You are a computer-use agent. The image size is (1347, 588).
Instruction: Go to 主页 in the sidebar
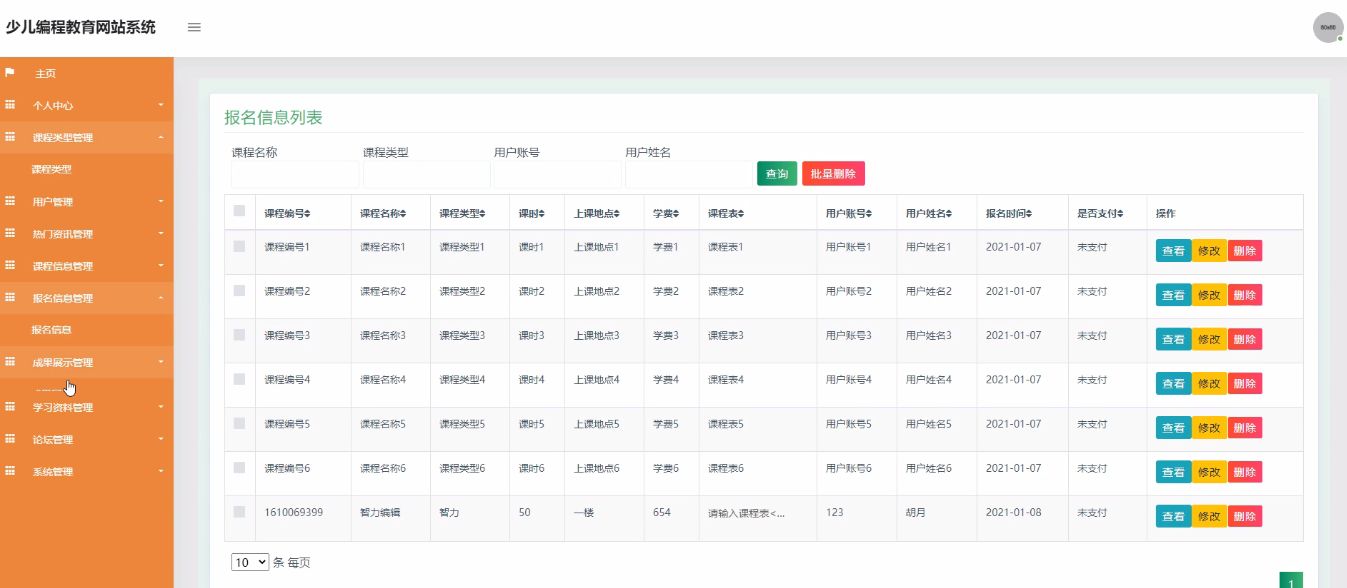pos(46,73)
